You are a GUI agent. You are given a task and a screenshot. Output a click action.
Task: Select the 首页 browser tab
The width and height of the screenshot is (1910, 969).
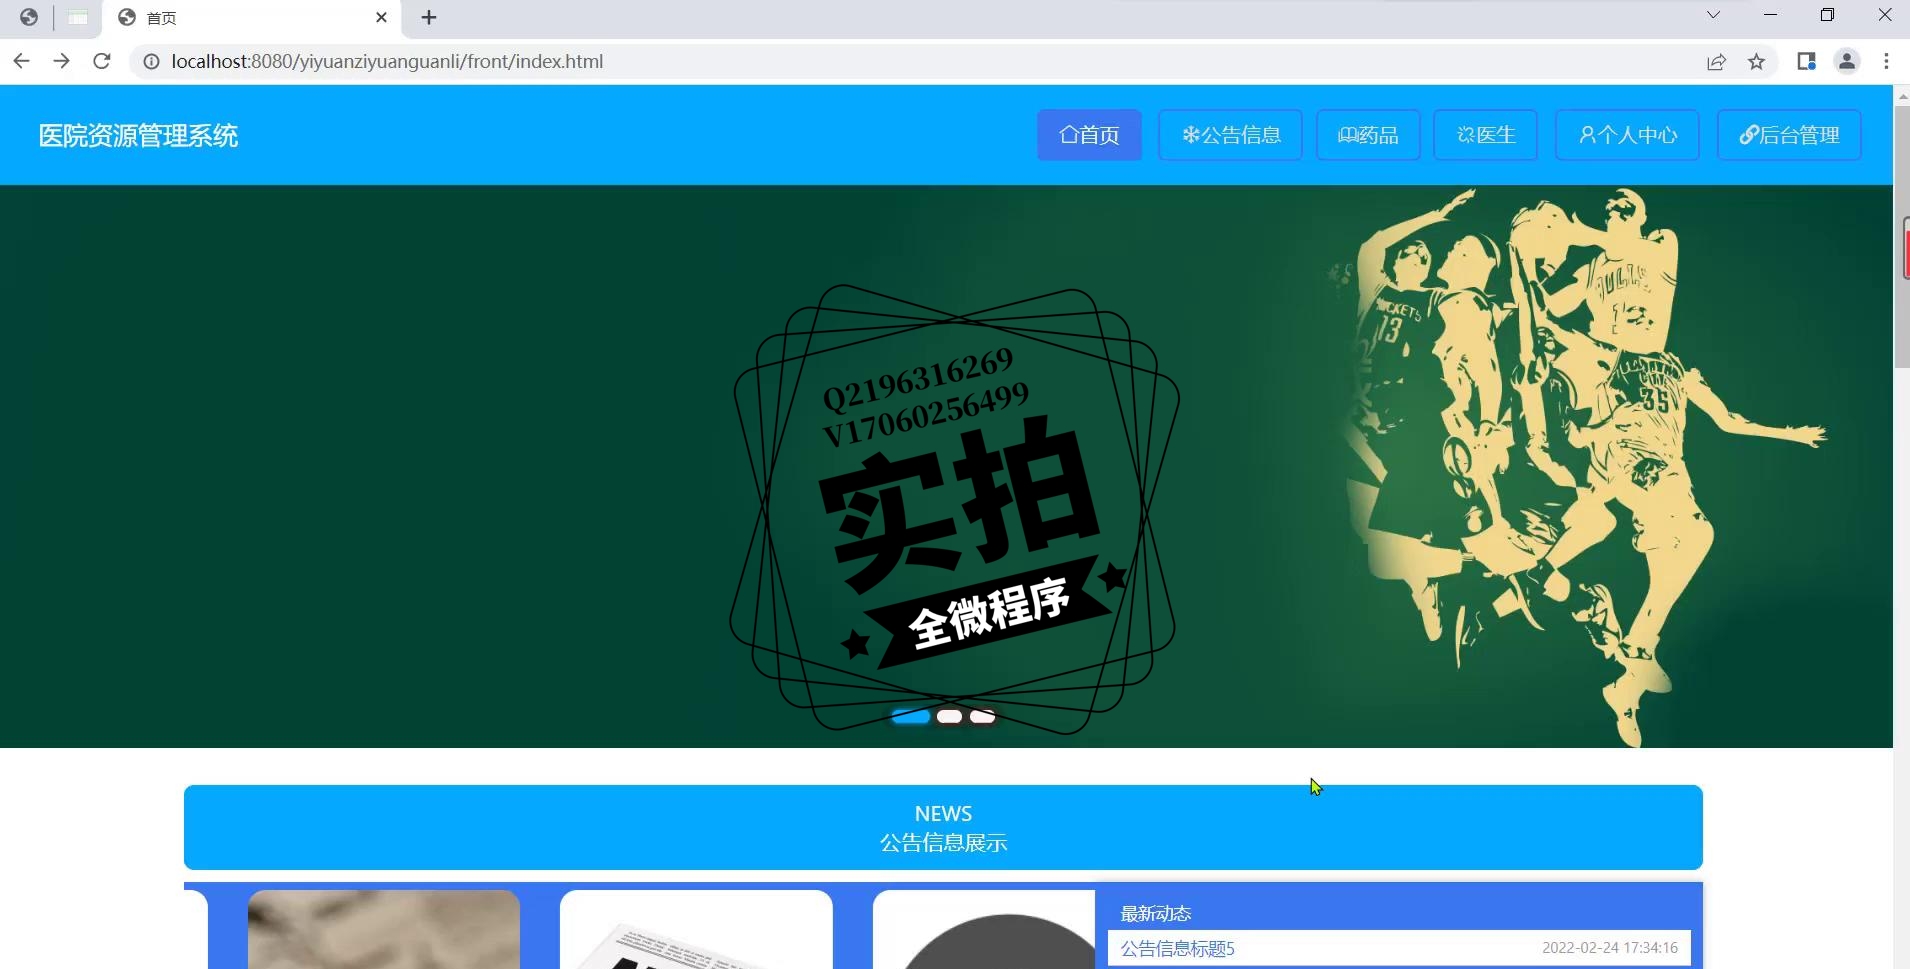pyautogui.click(x=251, y=18)
